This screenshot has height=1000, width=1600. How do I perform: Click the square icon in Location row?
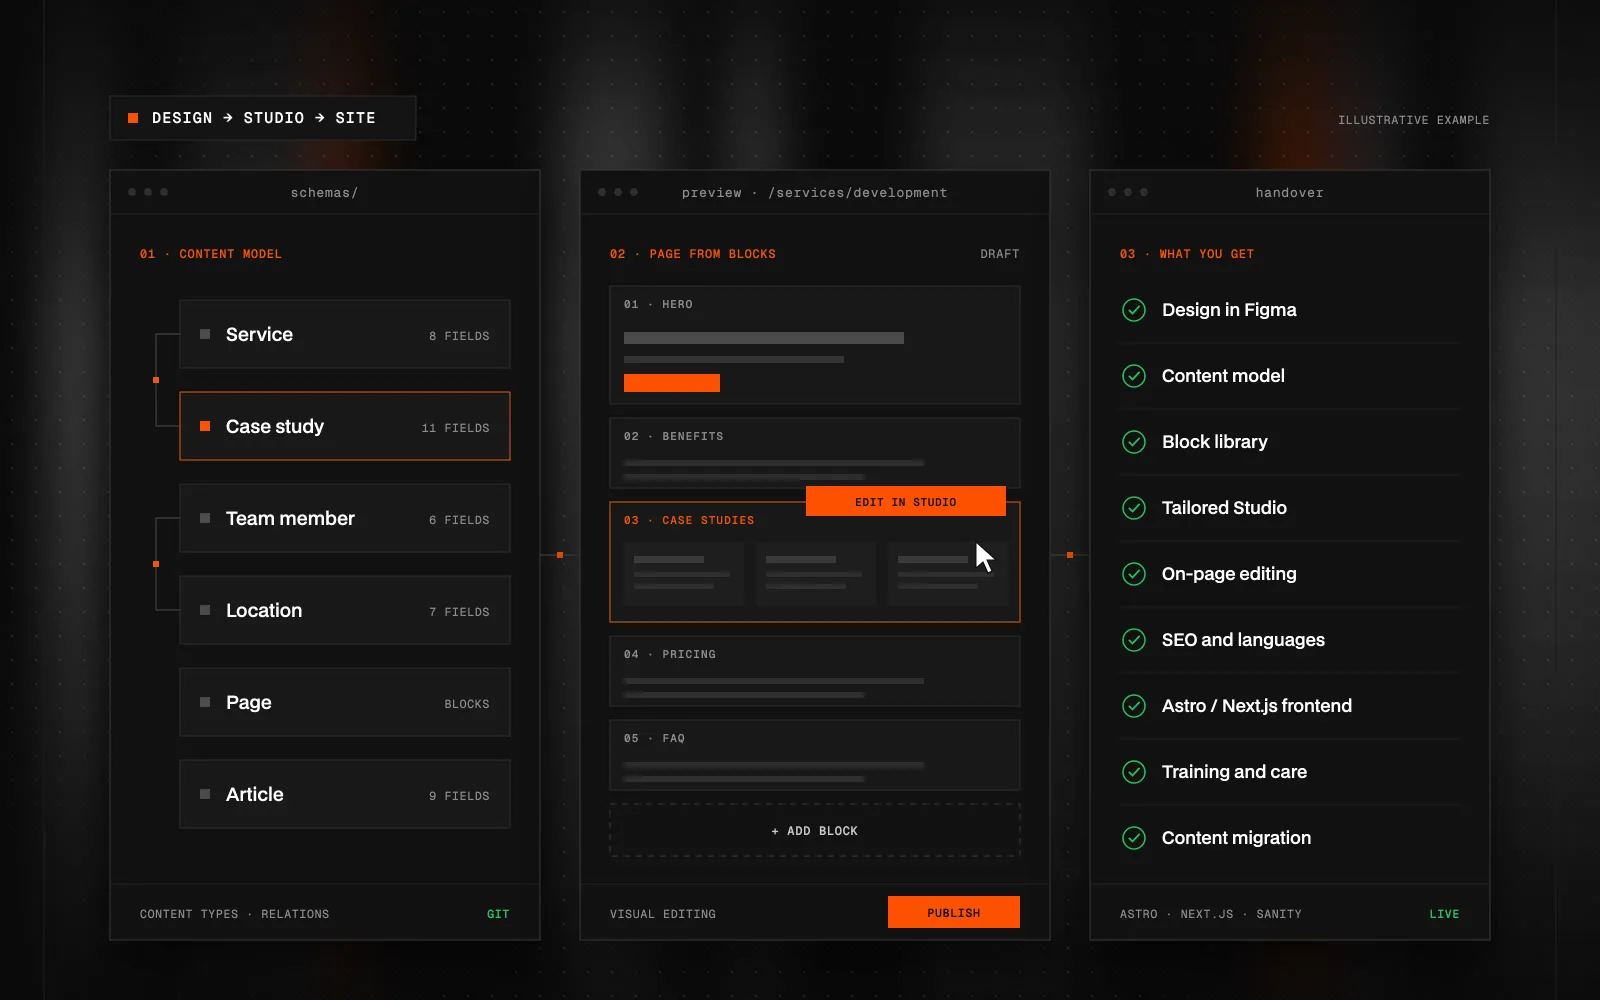(x=205, y=610)
